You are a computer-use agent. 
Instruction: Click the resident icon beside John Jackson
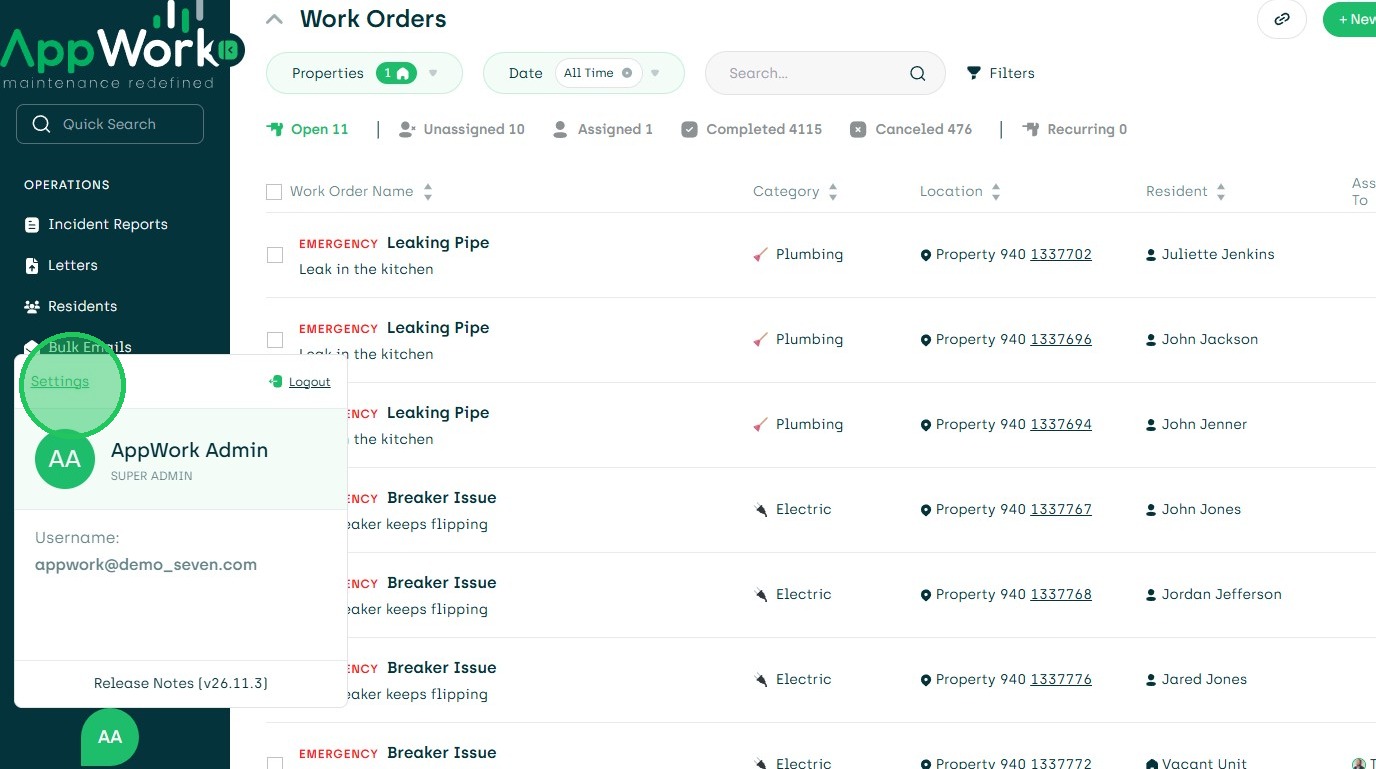[x=1151, y=340]
